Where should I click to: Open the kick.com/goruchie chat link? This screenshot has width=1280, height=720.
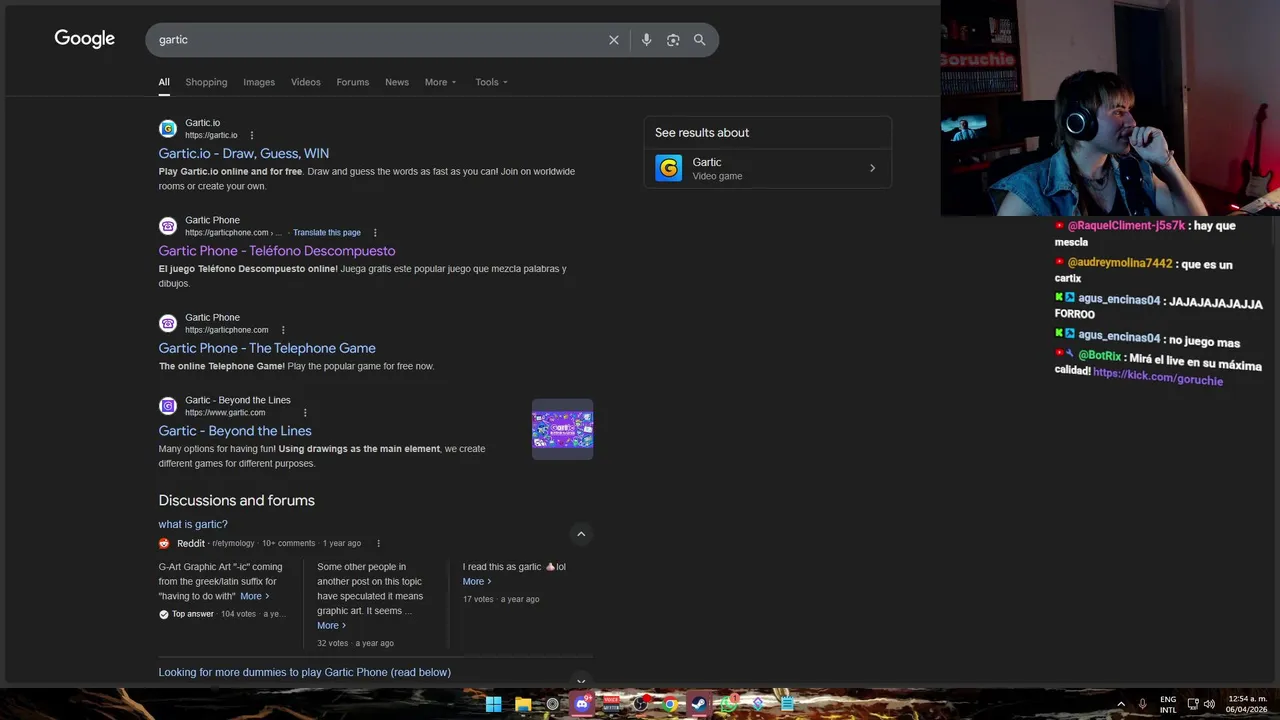(x=1158, y=376)
